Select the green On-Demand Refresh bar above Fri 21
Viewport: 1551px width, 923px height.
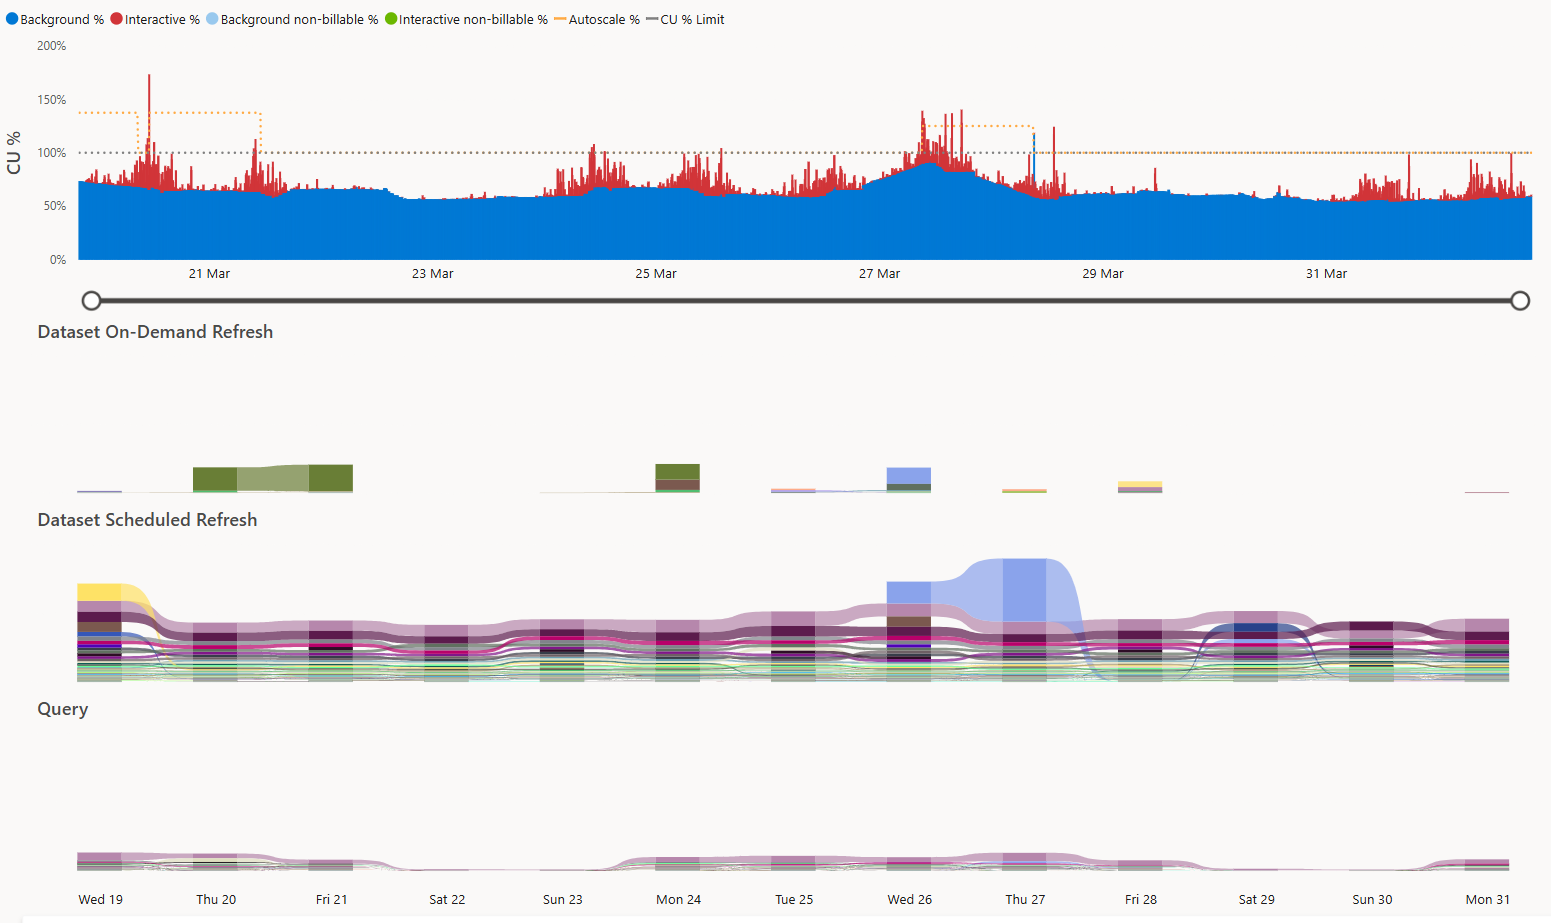coord(331,478)
